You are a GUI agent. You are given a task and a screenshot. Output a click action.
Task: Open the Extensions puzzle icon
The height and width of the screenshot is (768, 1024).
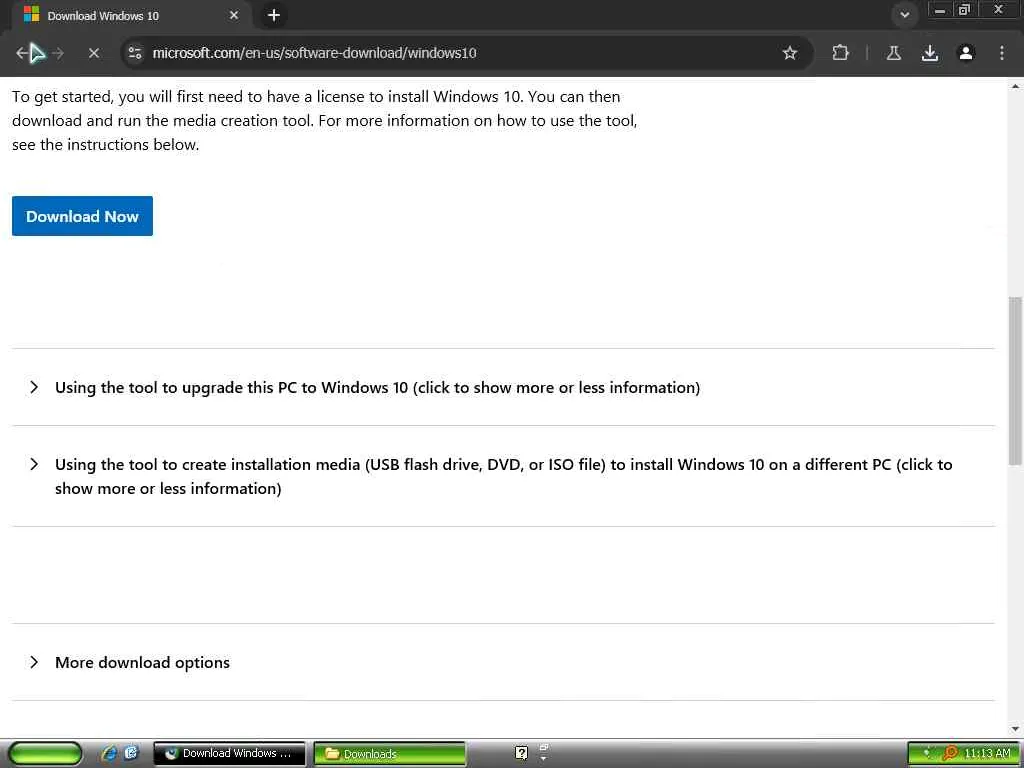[840, 53]
